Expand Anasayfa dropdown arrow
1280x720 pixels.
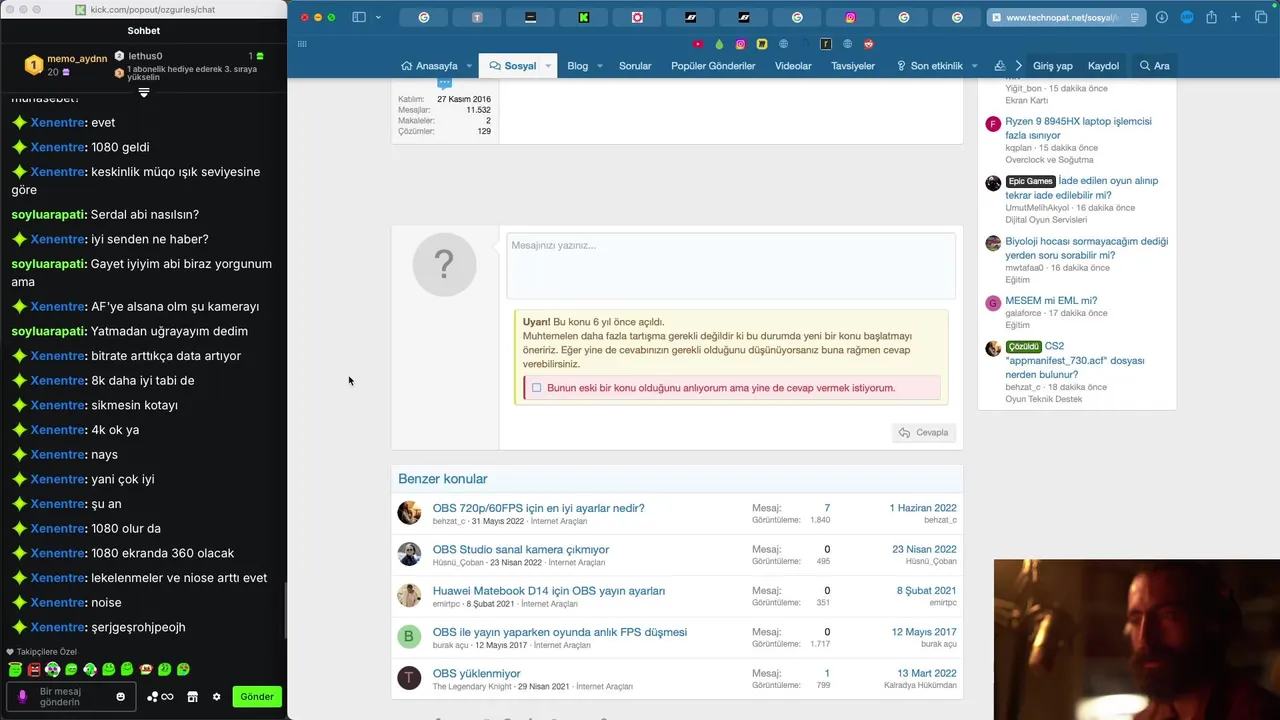[468, 66]
